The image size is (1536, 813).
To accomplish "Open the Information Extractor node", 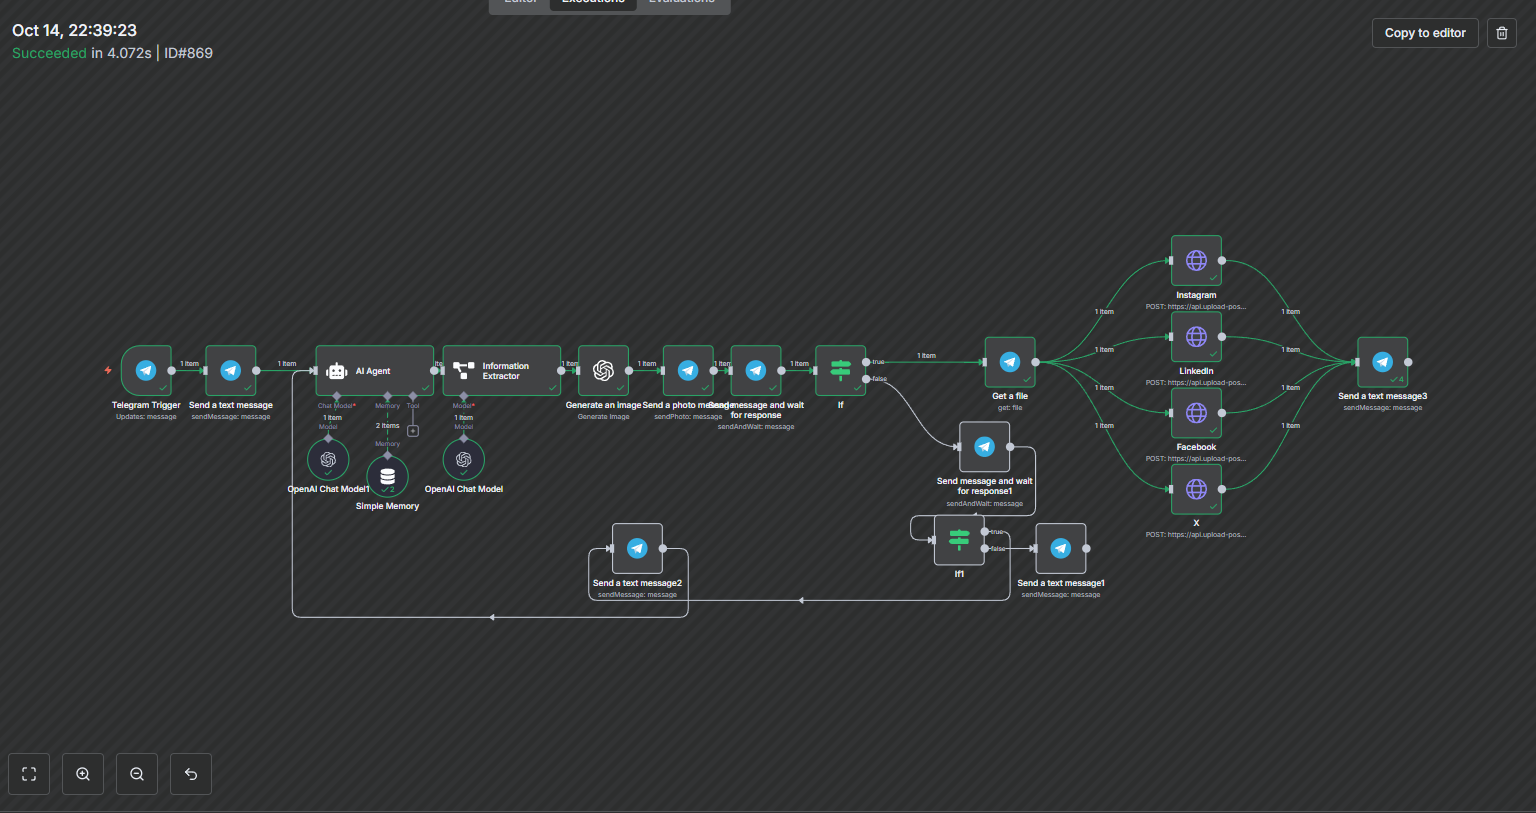I will pyautogui.click(x=501, y=370).
